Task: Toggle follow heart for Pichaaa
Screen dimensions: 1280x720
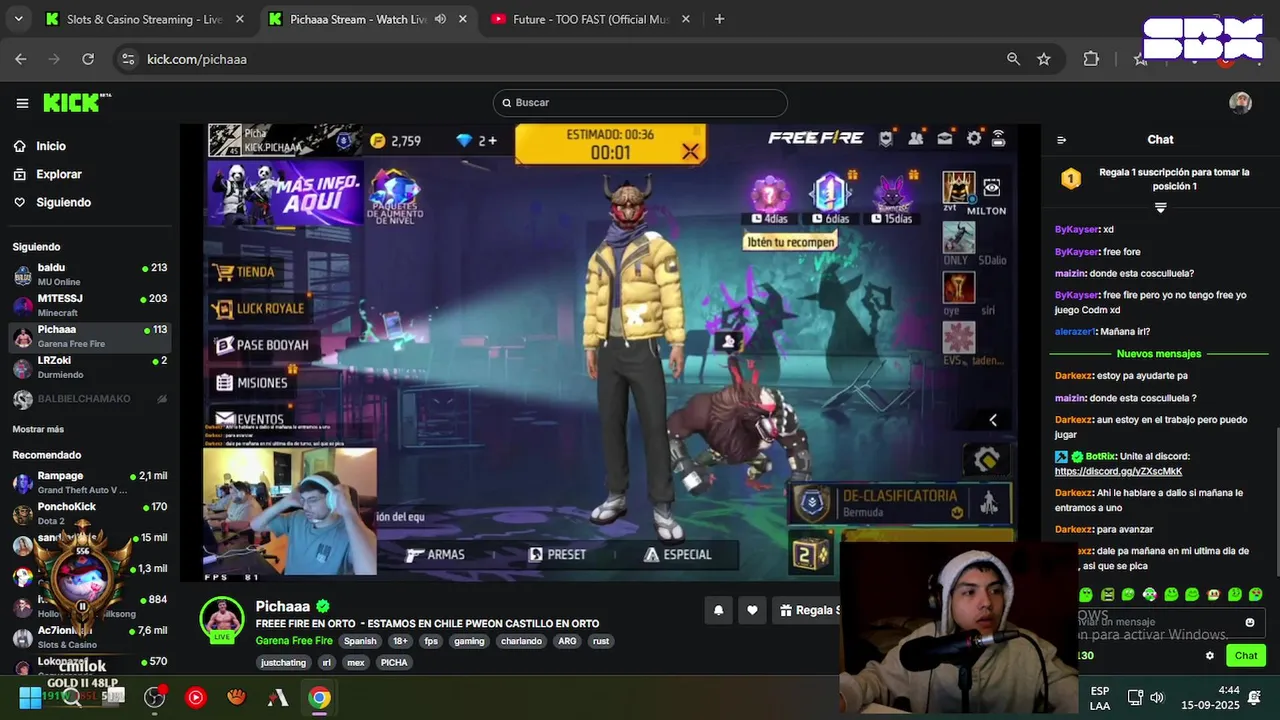Action: [752, 610]
